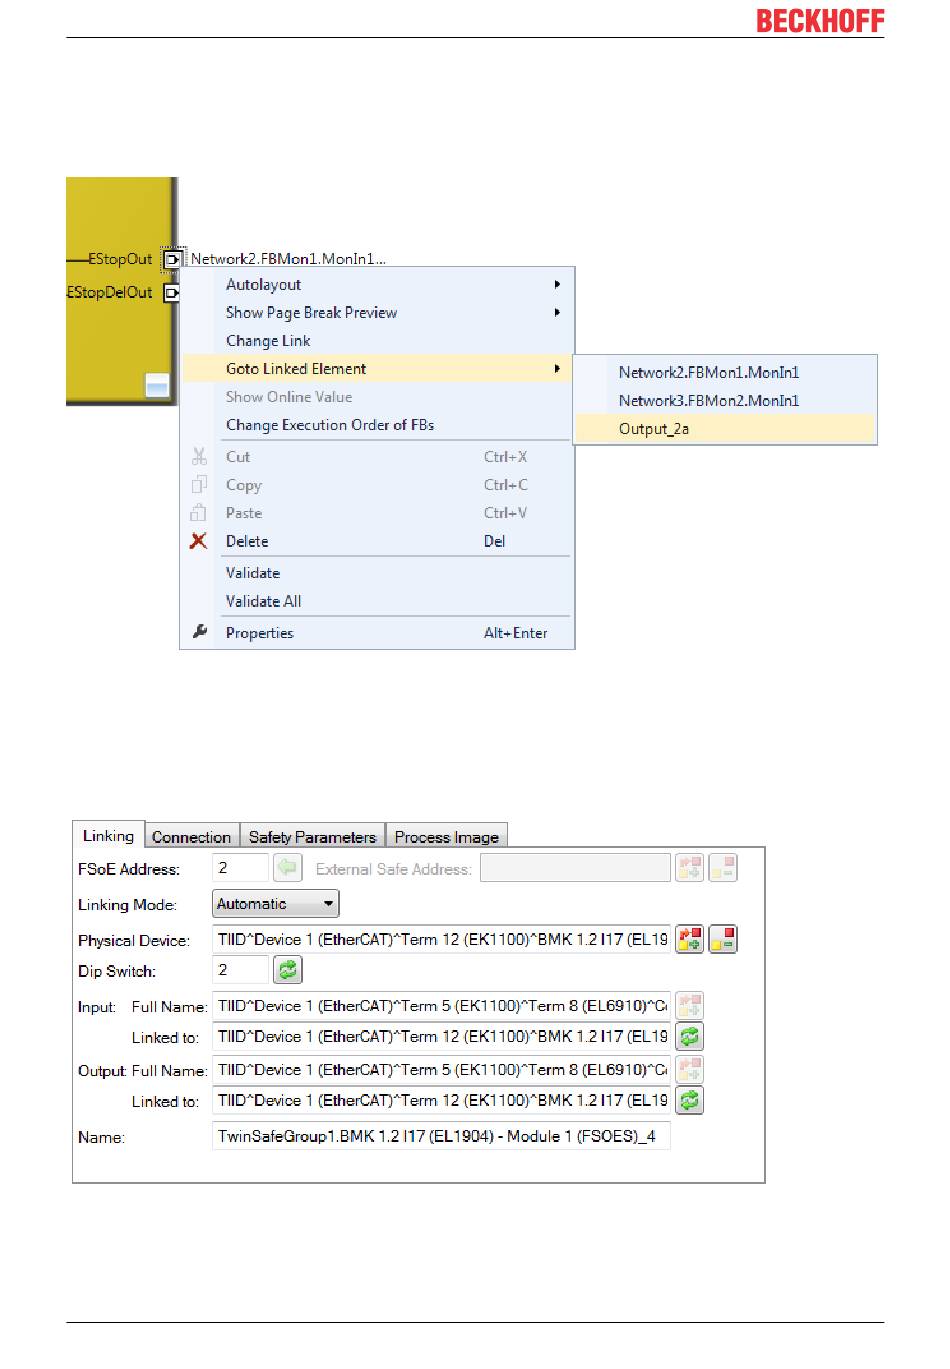
Task: Click the EStopDelOut label on the yellow block
Action: tap(110, 293)
